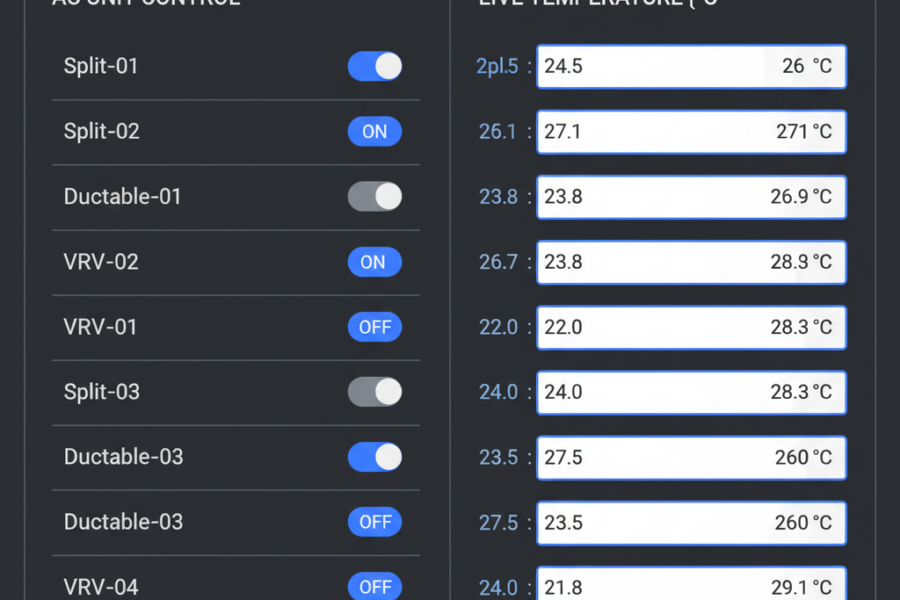
Task: Click the bottom input showing 21.8
Action: [x=691, y=587]
